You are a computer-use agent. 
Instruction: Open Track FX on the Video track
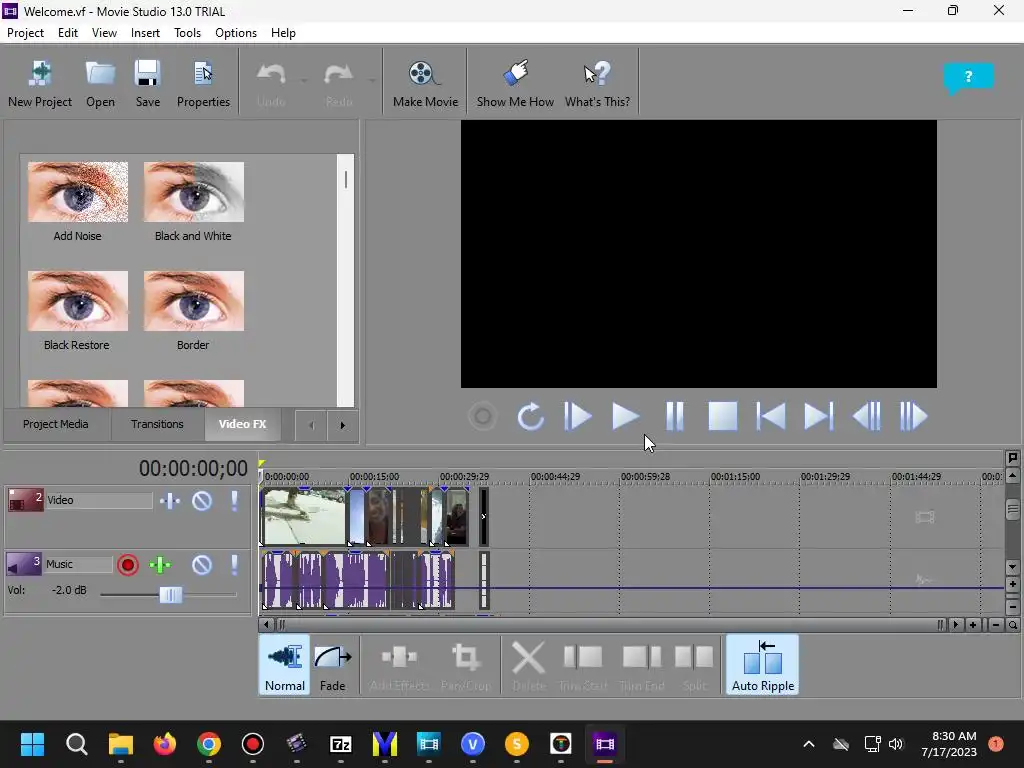click(x=170, y=501)
